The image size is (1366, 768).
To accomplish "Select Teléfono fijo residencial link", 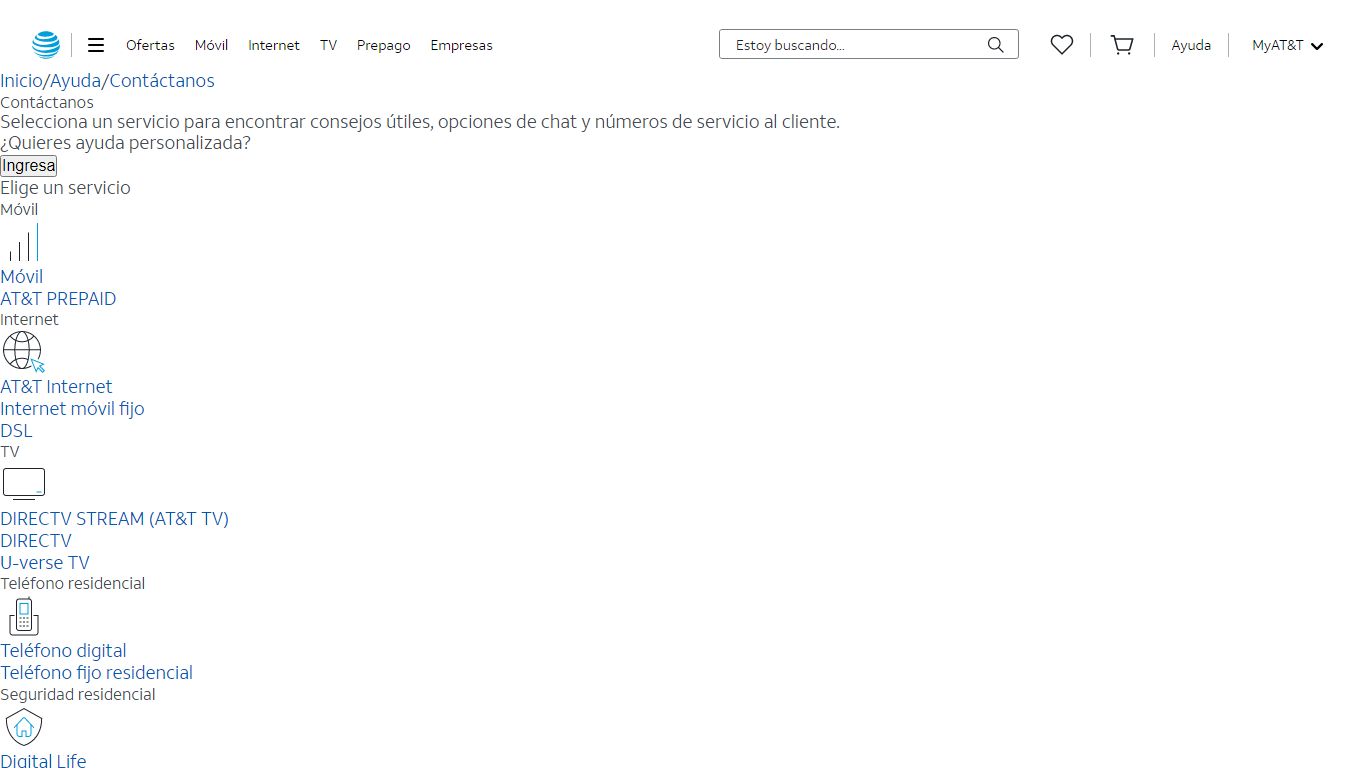I will [x=96, y=673].
